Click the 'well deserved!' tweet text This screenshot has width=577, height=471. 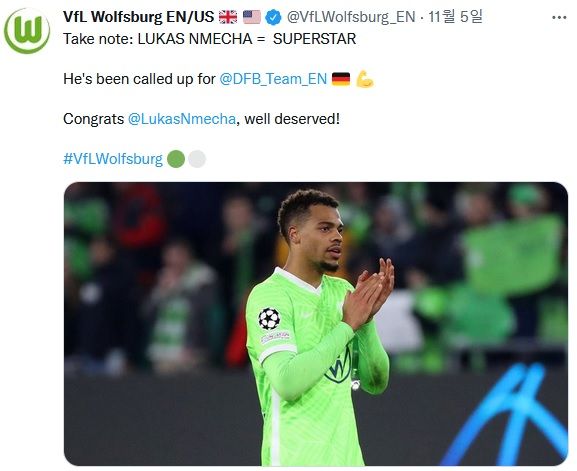pos(292,119)
